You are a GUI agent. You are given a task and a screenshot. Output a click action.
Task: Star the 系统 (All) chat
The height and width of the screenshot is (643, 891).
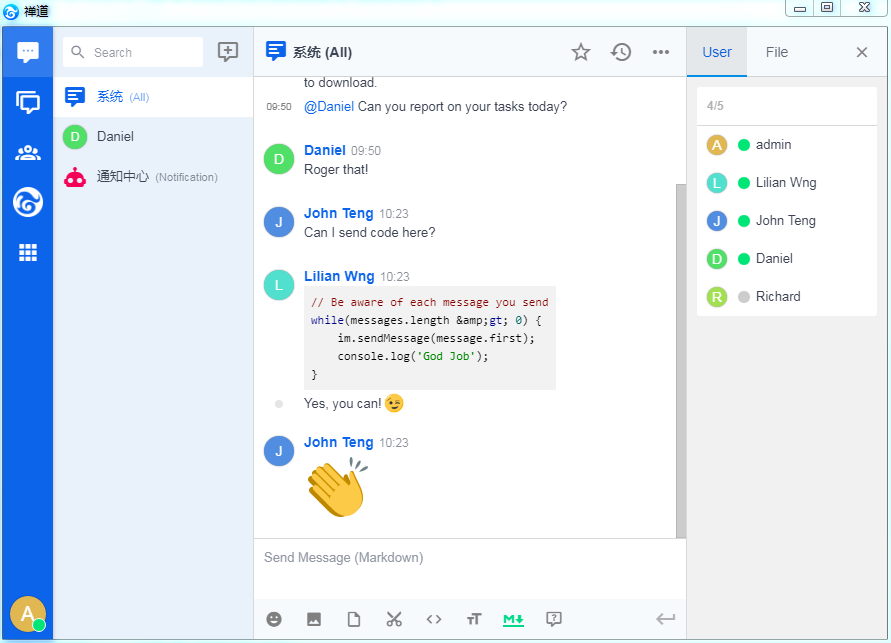click(581, 52)
